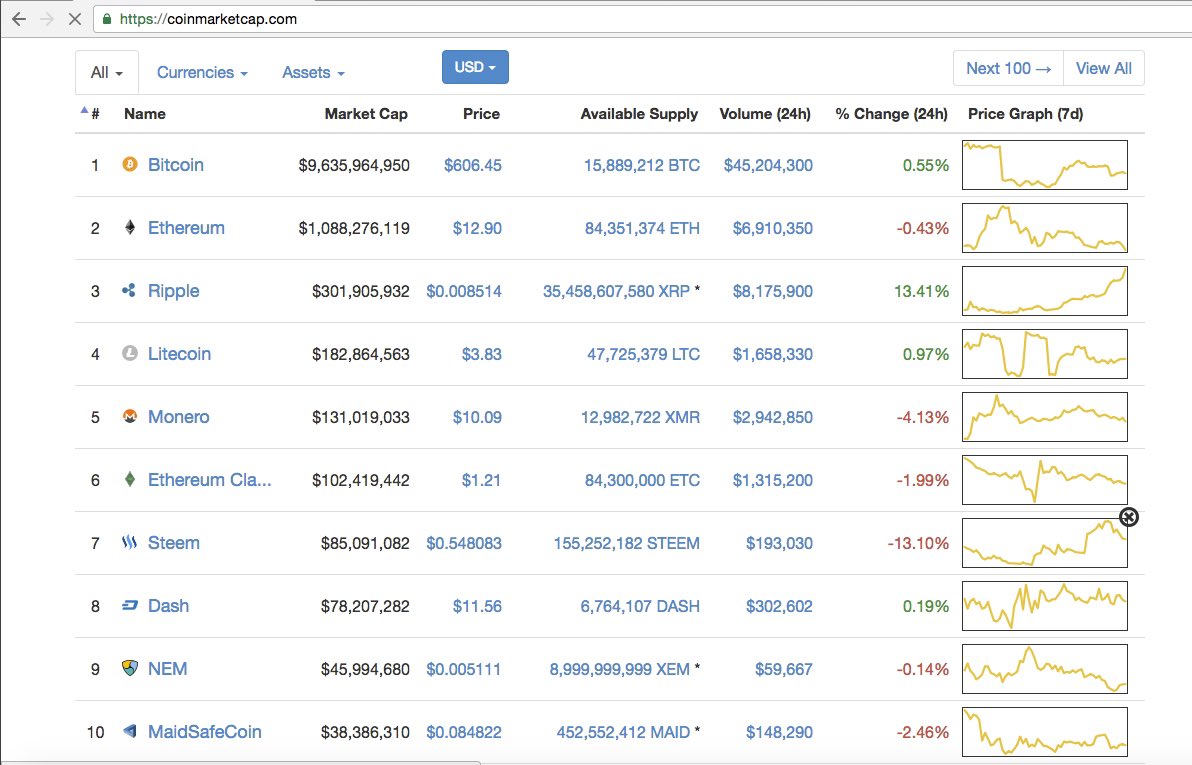Viewport: 1192px width, 765px height.
Task: Click the green secure padlock icon
Action: point(106,19)
